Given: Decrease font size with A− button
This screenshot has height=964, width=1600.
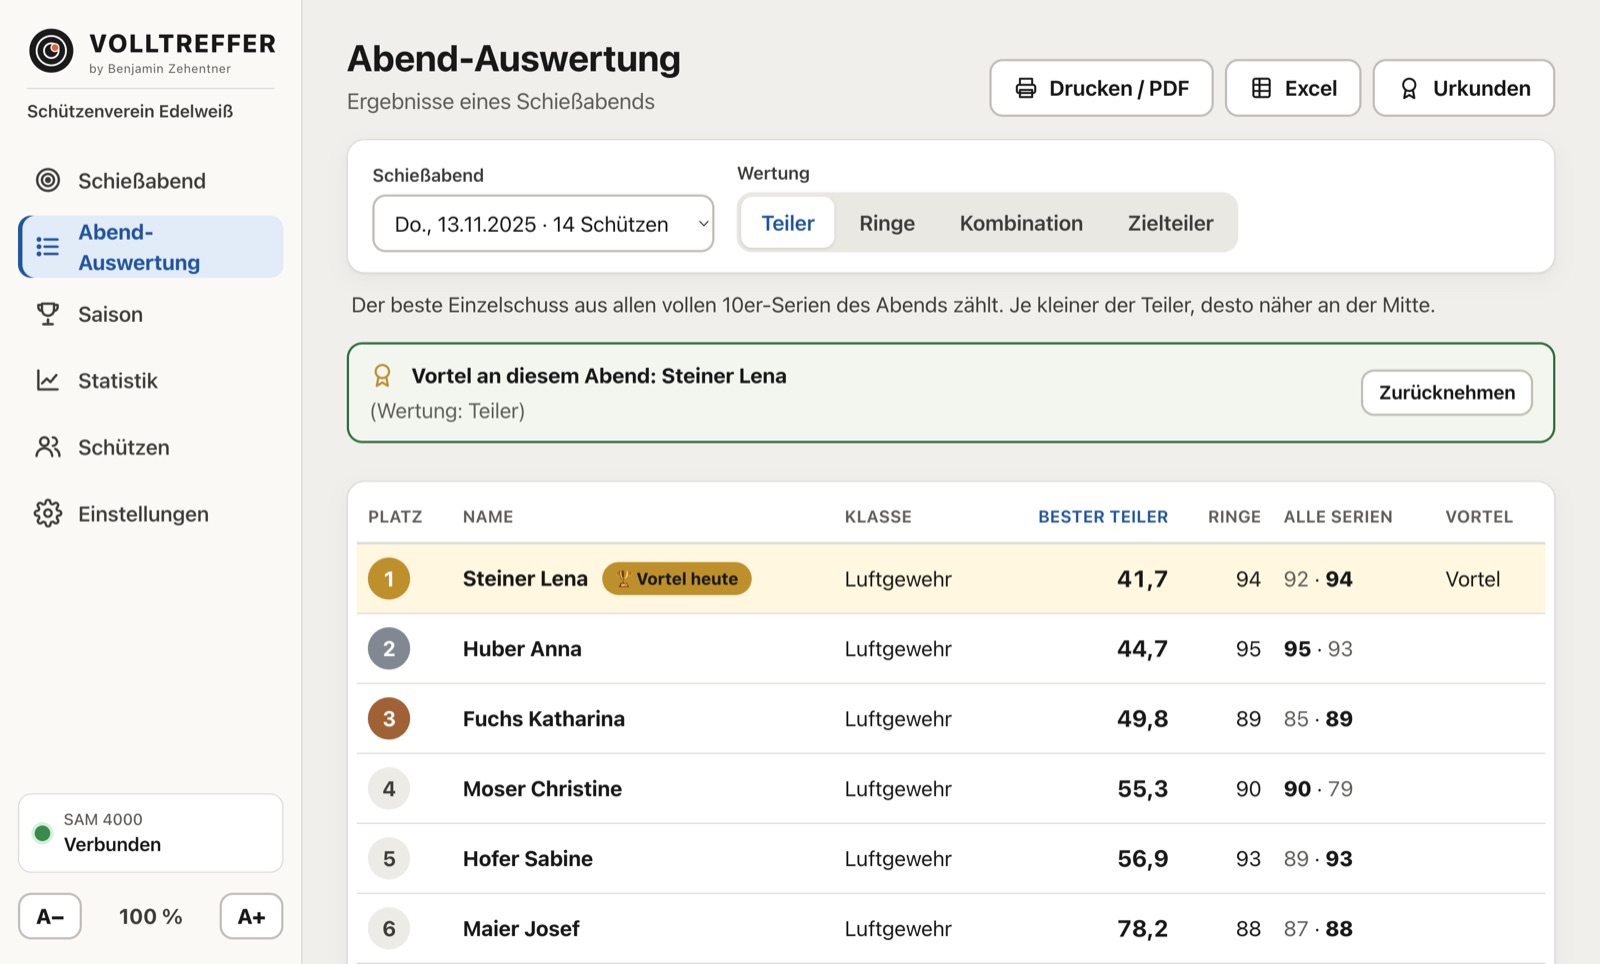Looking at the screenshot, I should (x=50, y=916).
